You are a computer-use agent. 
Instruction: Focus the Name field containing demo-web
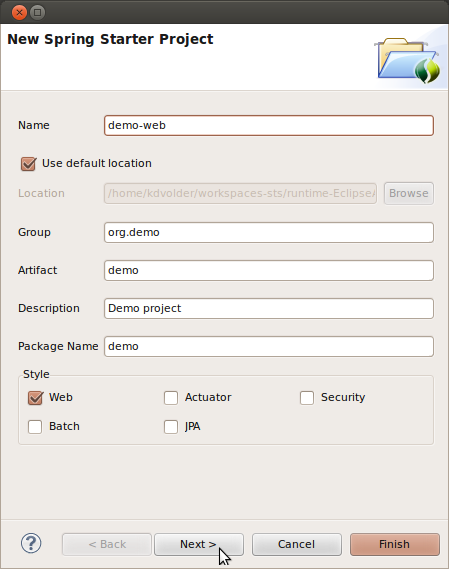point(269,126)
